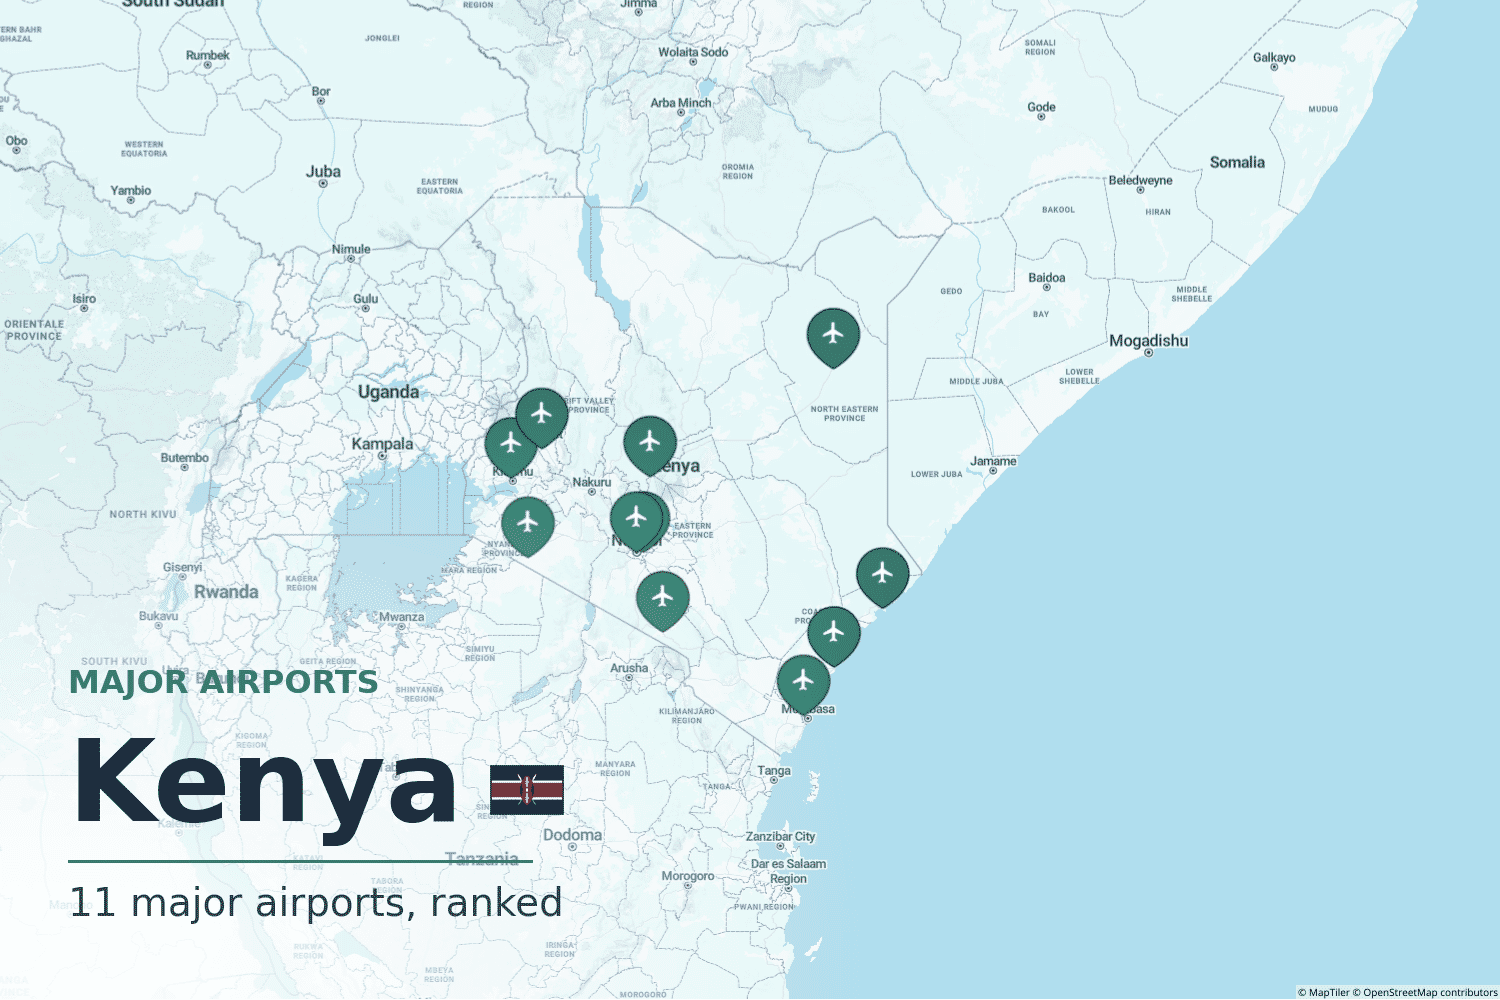
Task: Click the Mwanza city label
Action: coord(402,617)
